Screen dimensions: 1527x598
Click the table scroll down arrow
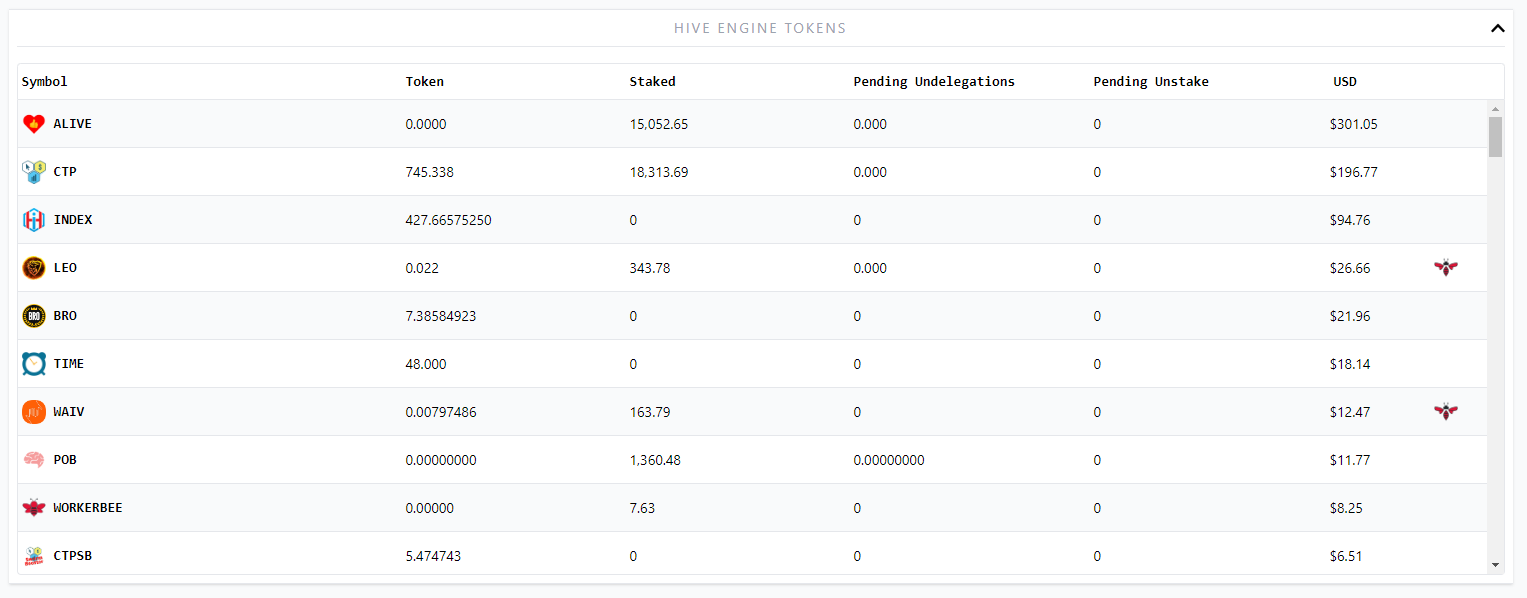tap(1495, 565)
